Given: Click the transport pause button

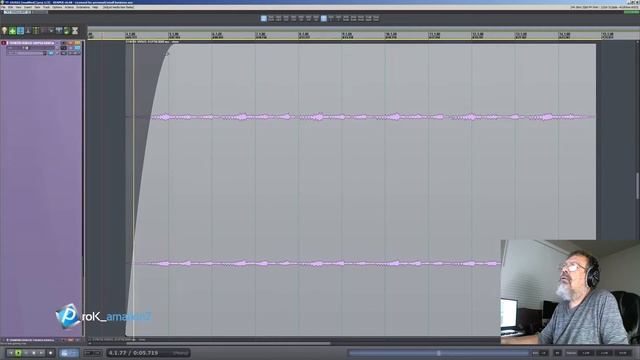Looking at the screenshot, I should pos(26,353).
